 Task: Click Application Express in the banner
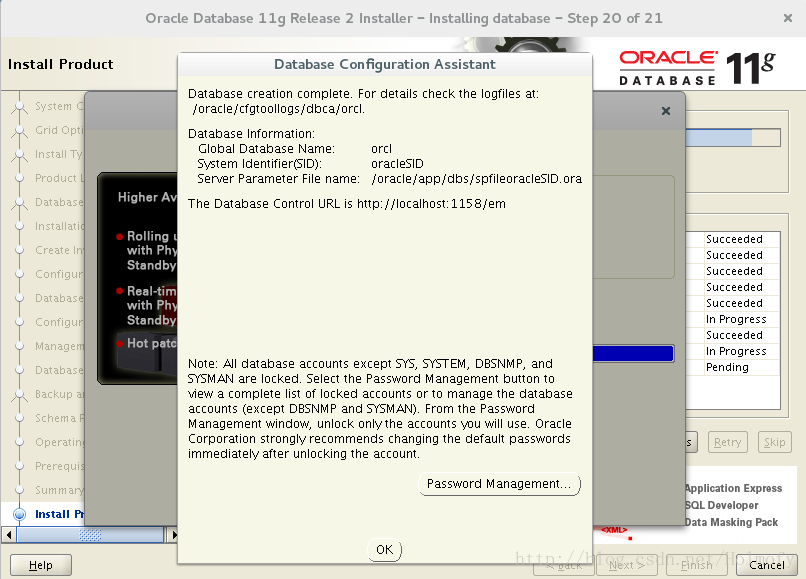coord(734,488)
